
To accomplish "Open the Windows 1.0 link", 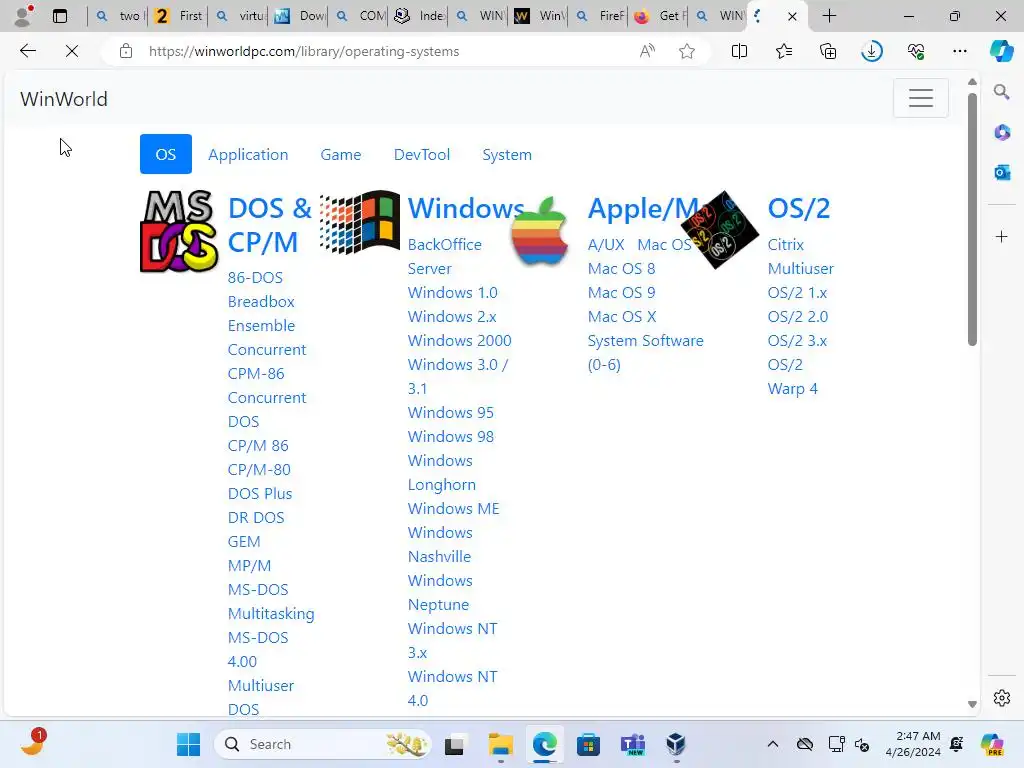I will click(x=453, y=293).
